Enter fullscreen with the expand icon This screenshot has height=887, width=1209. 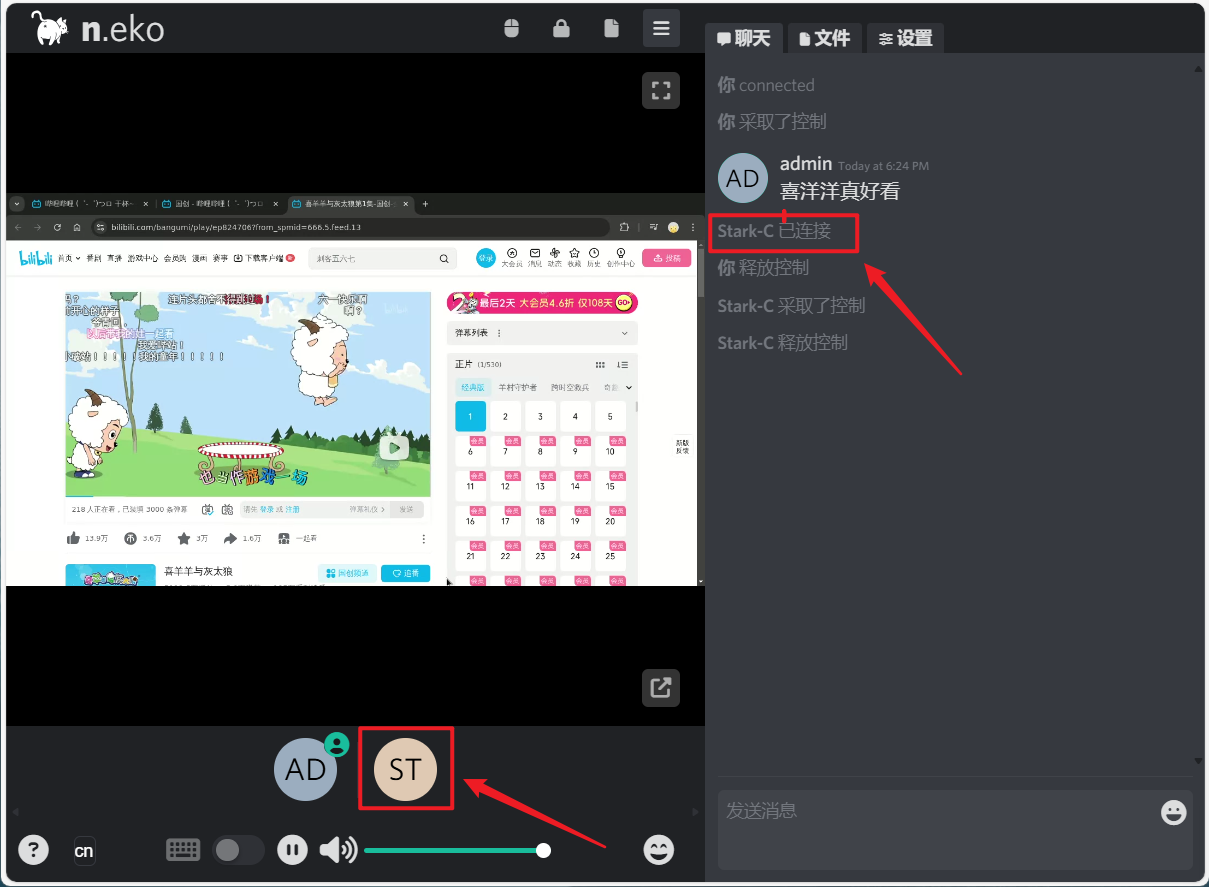[661, 90]
